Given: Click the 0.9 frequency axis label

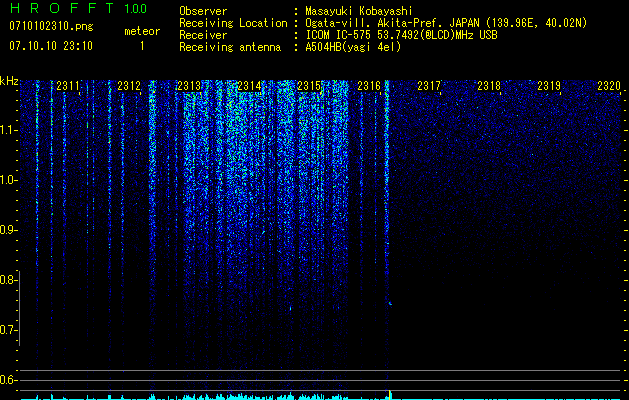Looking at the screenshot, I should point(8,230).
